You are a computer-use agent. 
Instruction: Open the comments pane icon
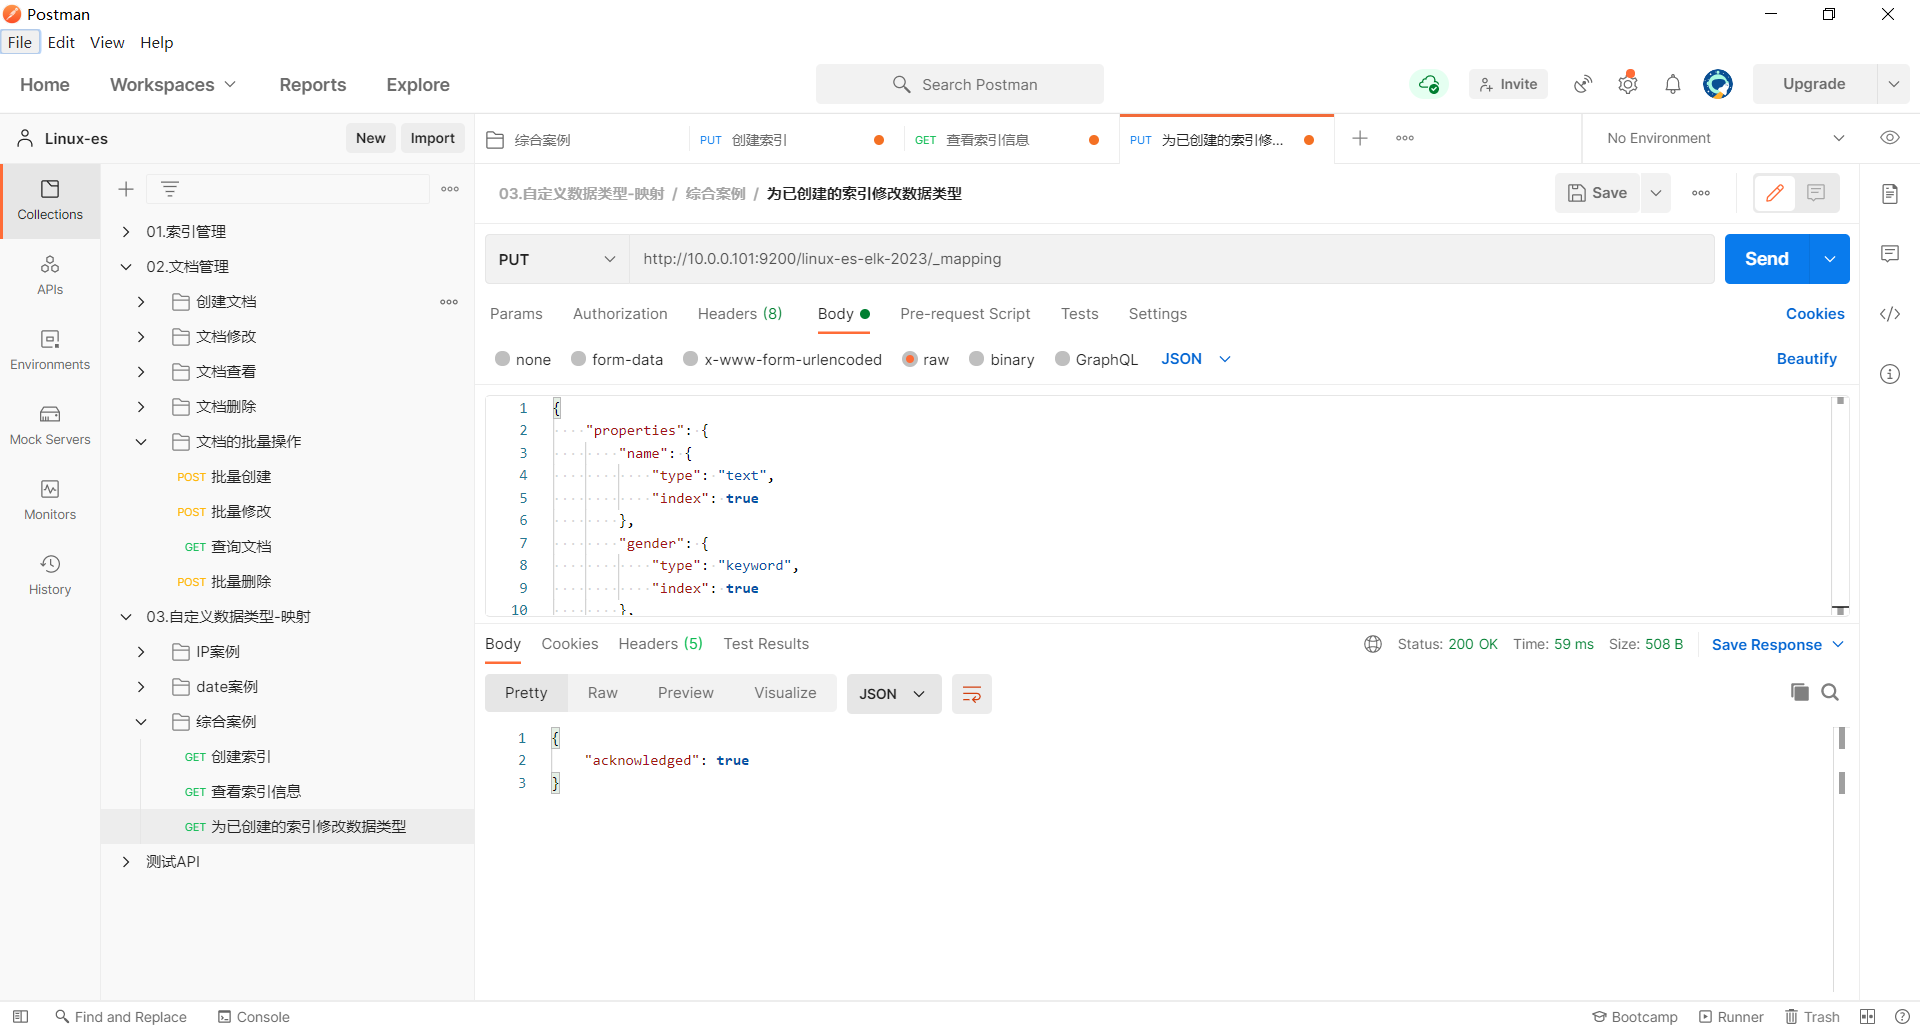pyautogui.click(x=1890, y=254)
